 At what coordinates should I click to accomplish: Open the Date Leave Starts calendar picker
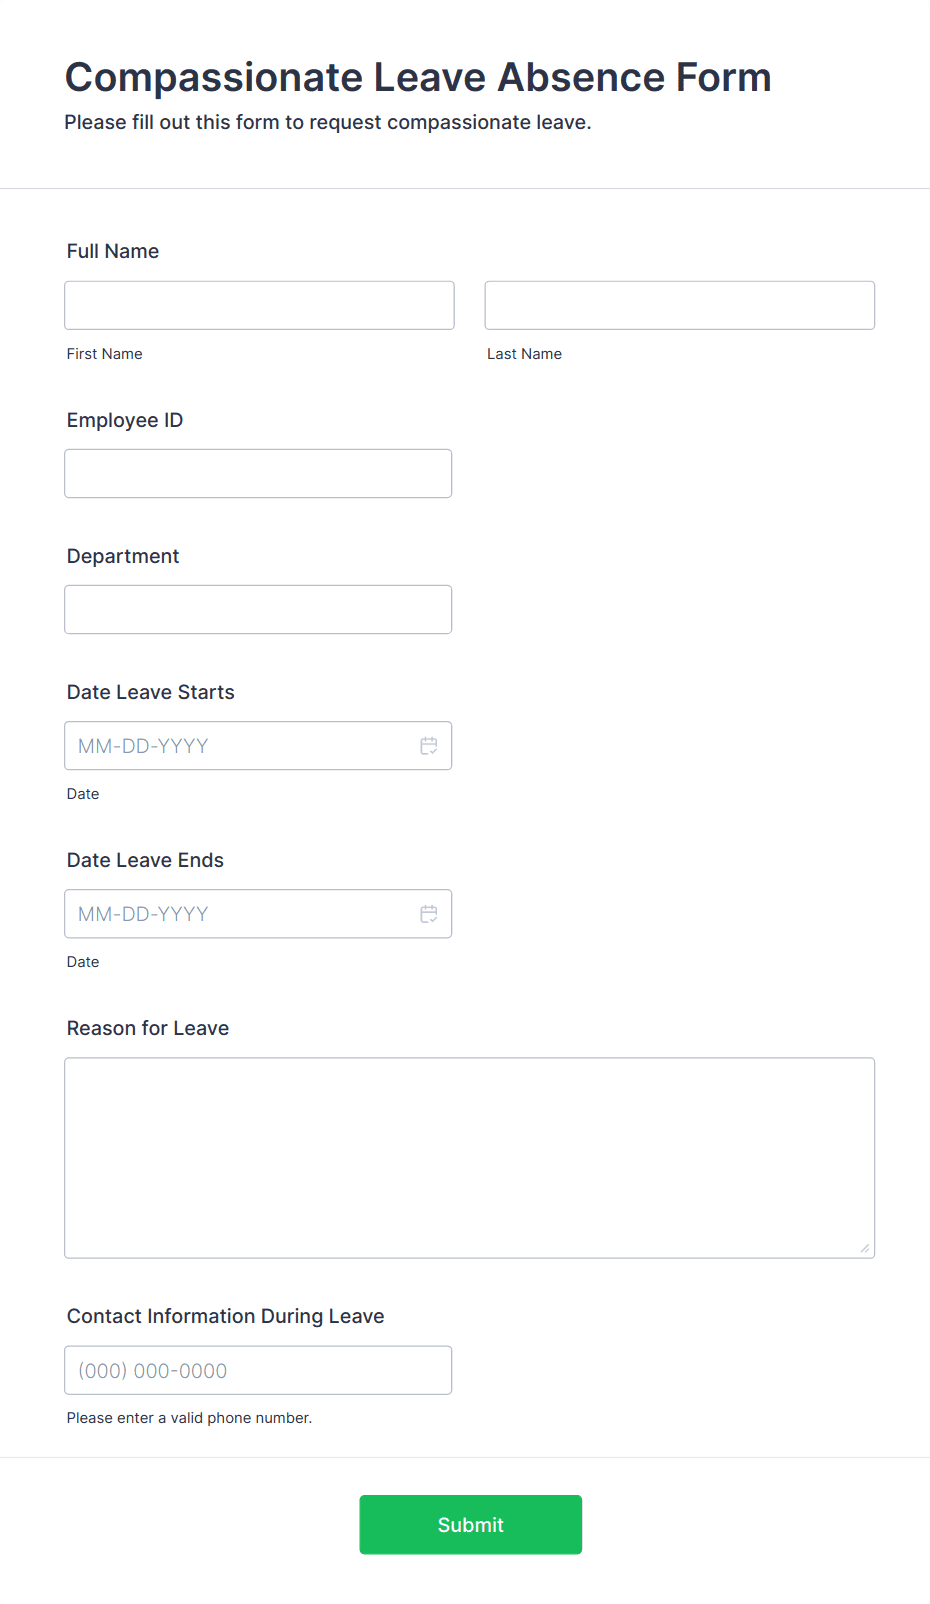429,745
